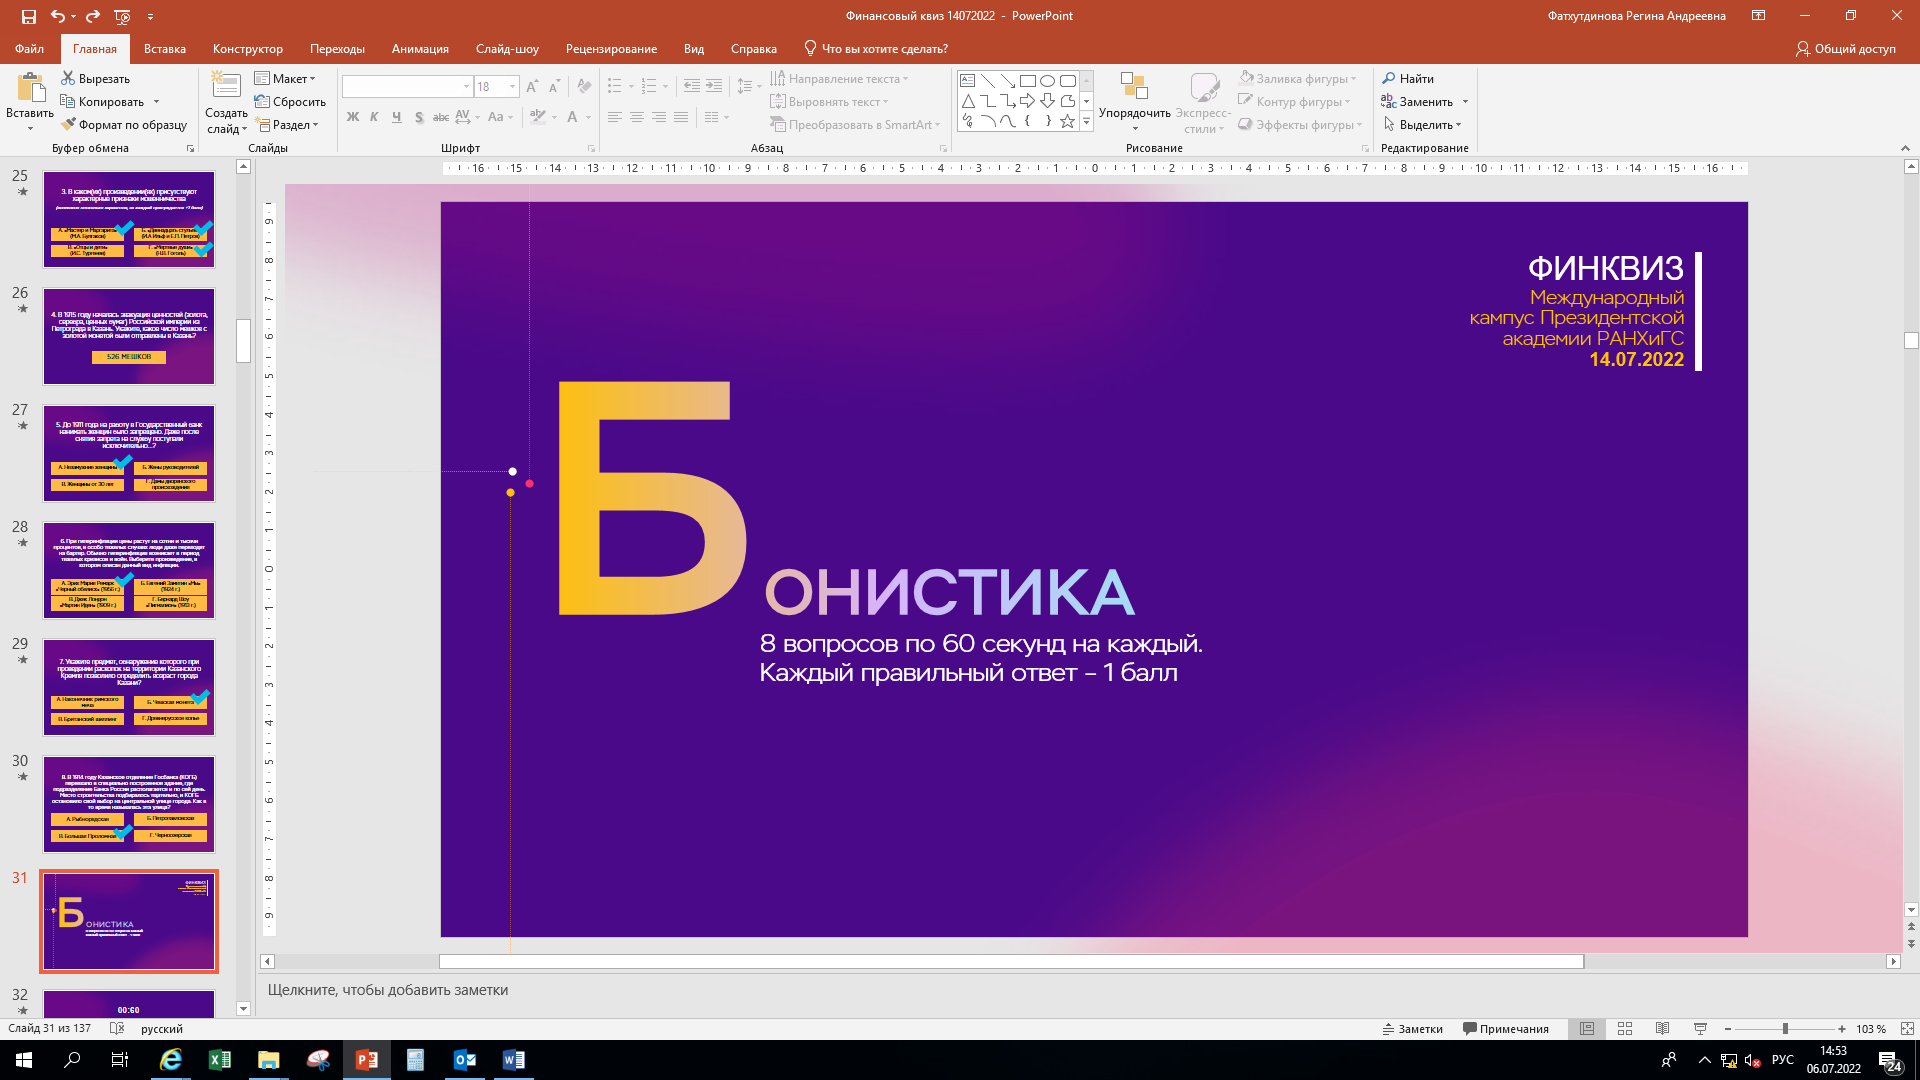Toggle bold (Ж) formatting

click(x=352, y=117)
